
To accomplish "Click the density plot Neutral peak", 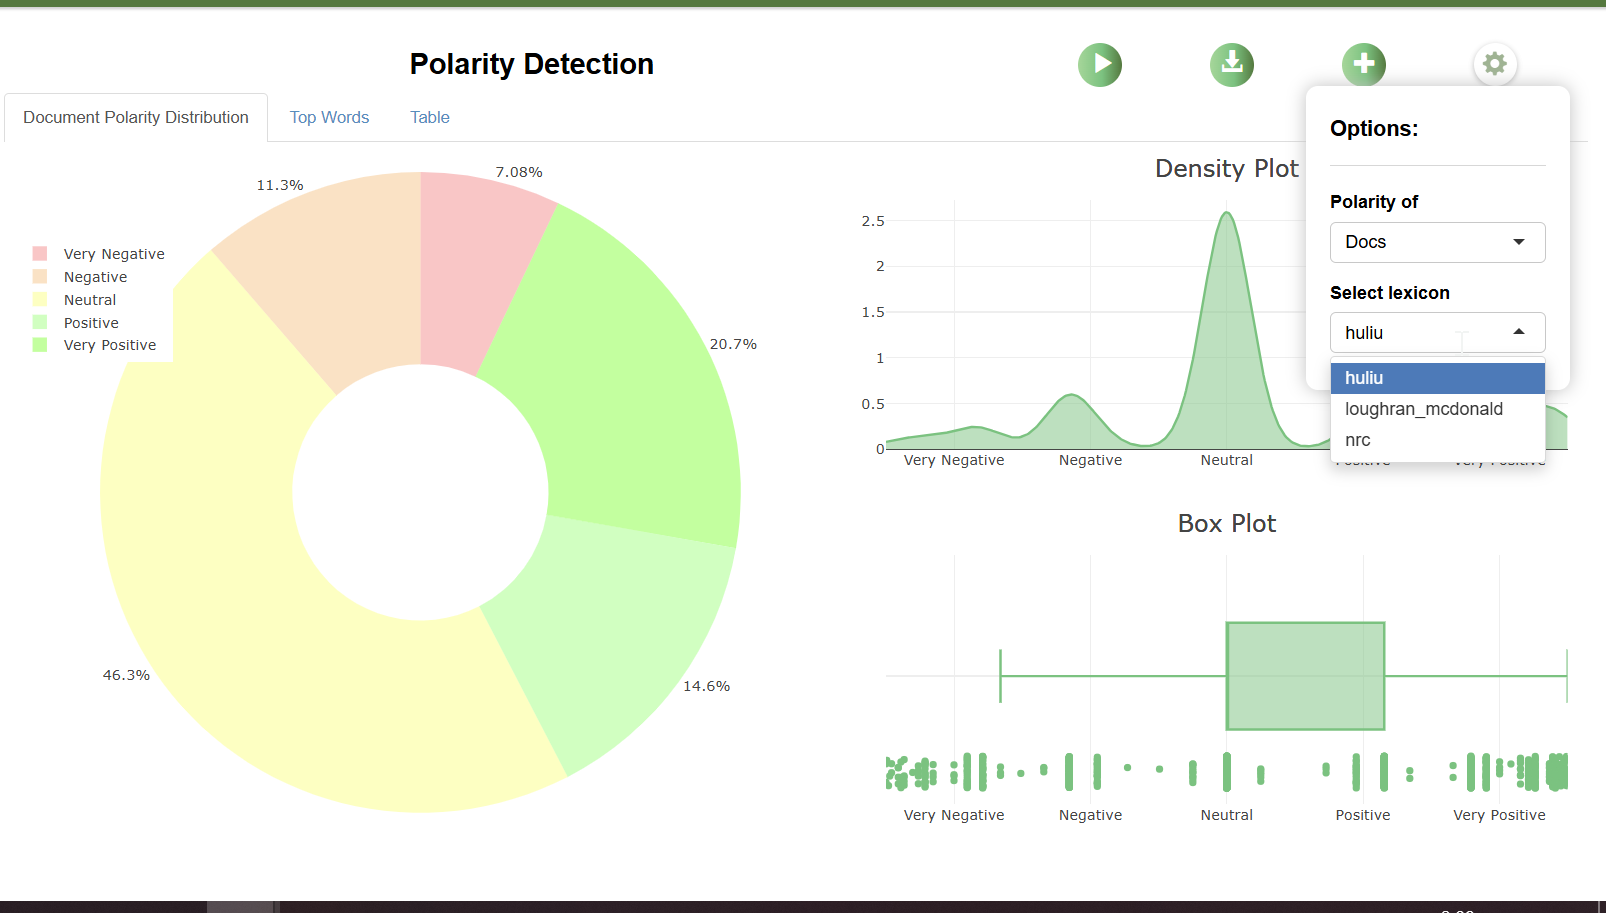I will pos(1226,213).
